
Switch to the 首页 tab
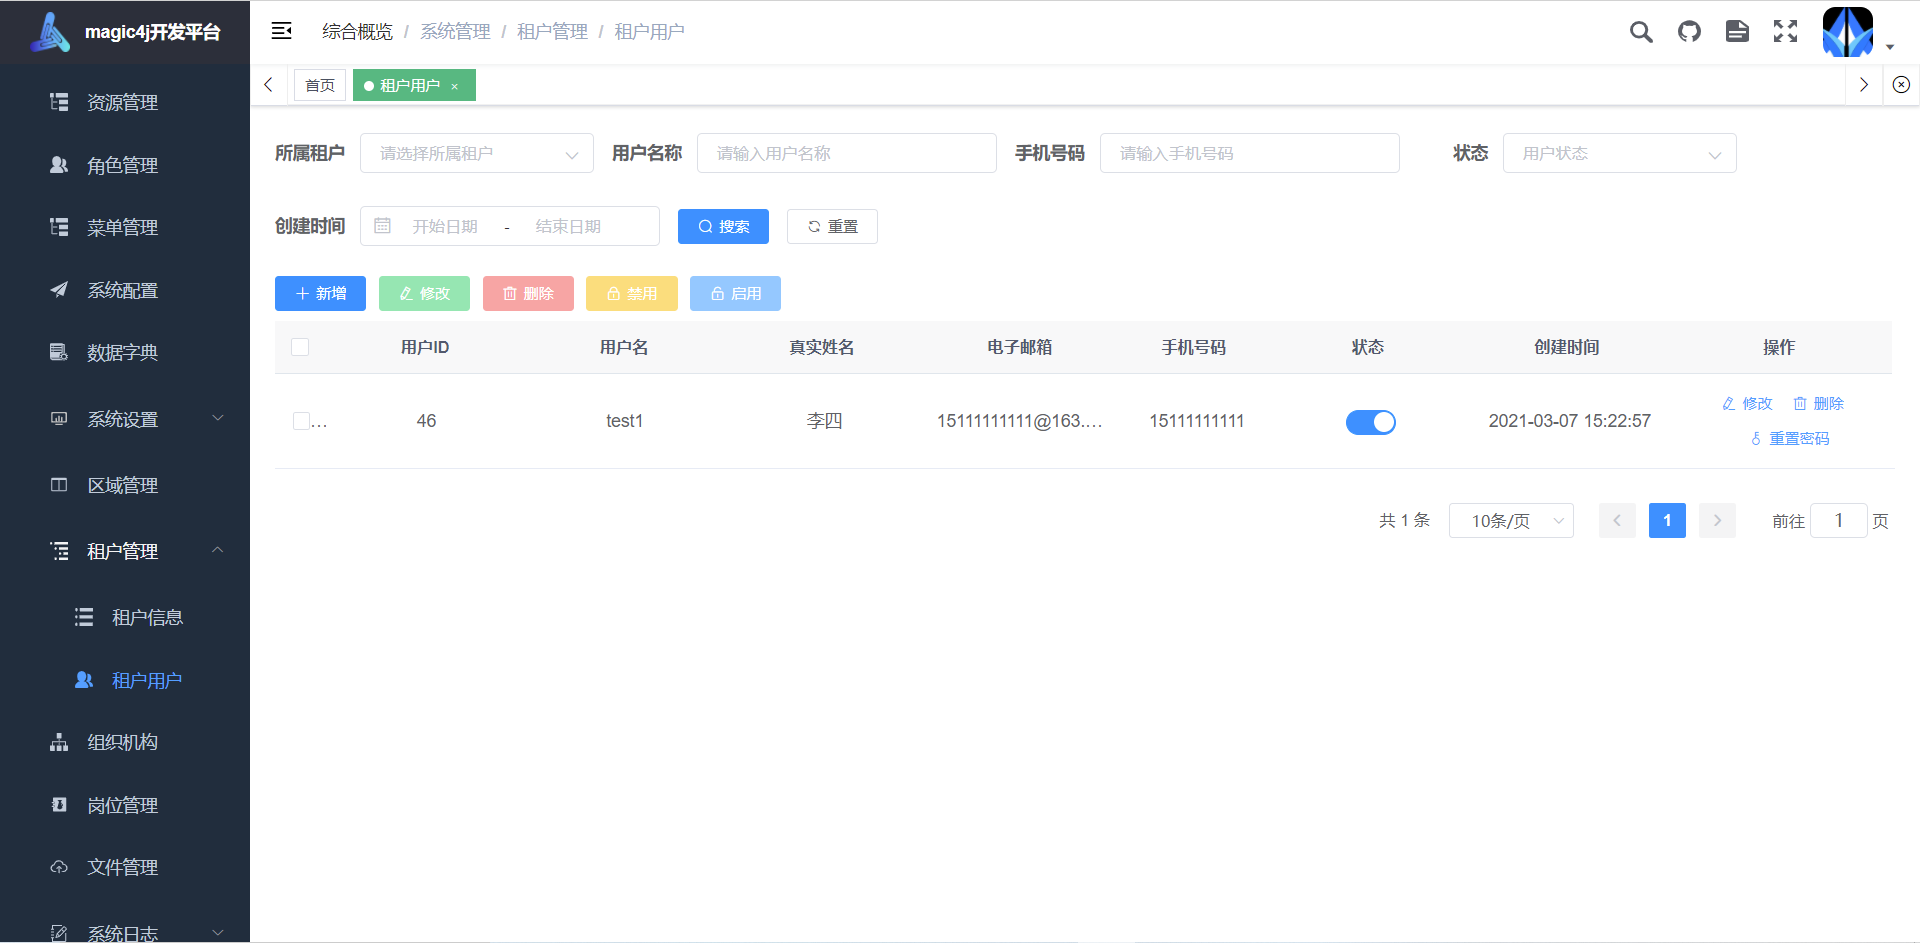coord(320,85)
